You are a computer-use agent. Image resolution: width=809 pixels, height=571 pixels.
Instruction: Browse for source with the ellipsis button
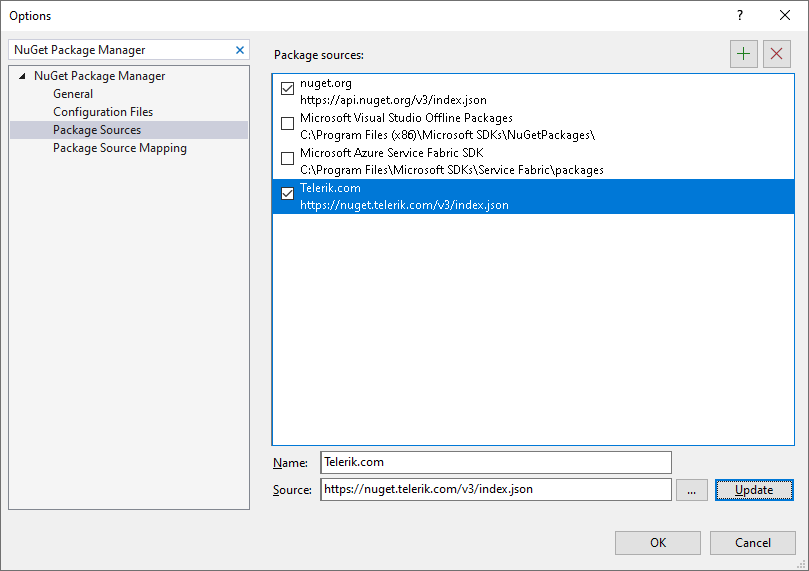coord(692,490)
